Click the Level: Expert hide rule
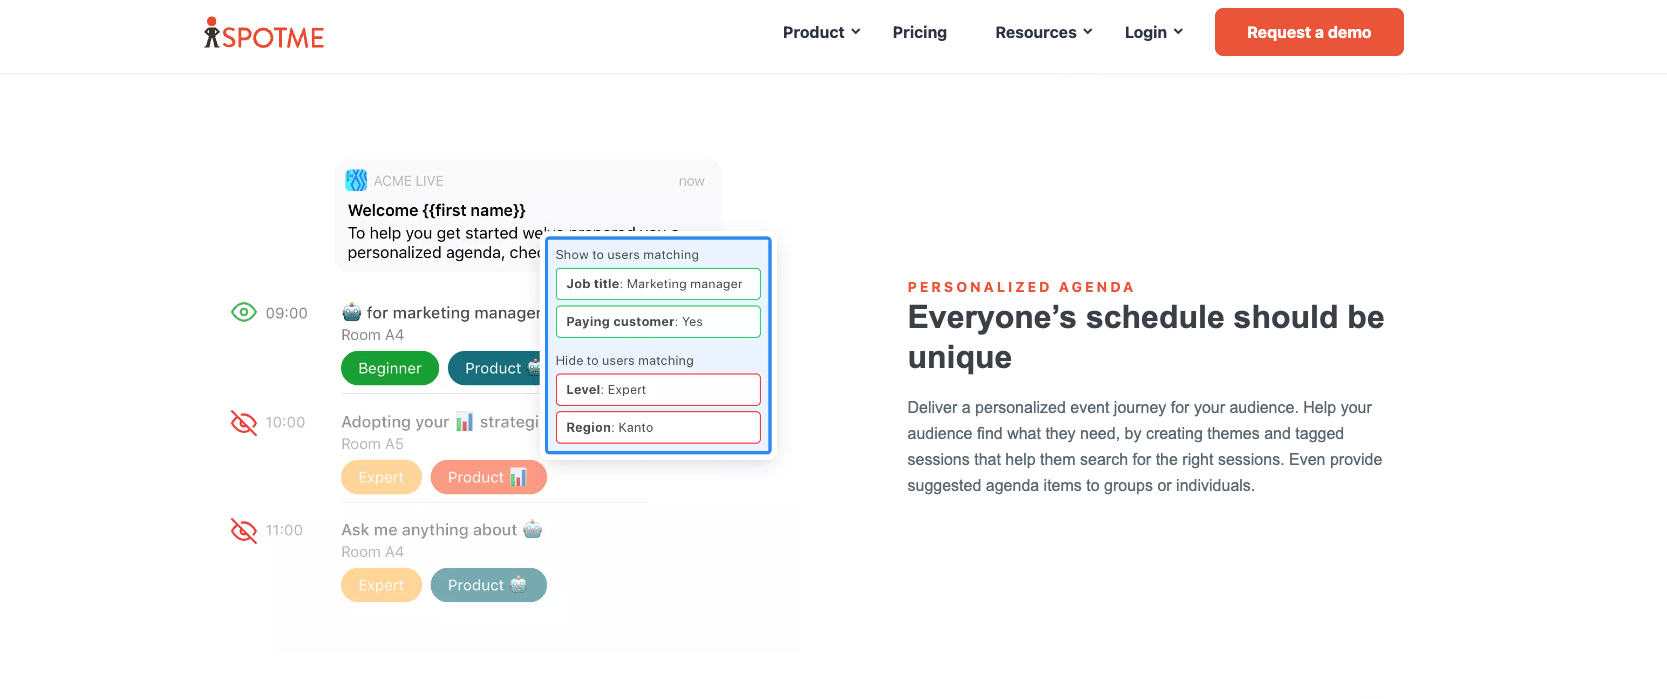 (x=658, y=389)
